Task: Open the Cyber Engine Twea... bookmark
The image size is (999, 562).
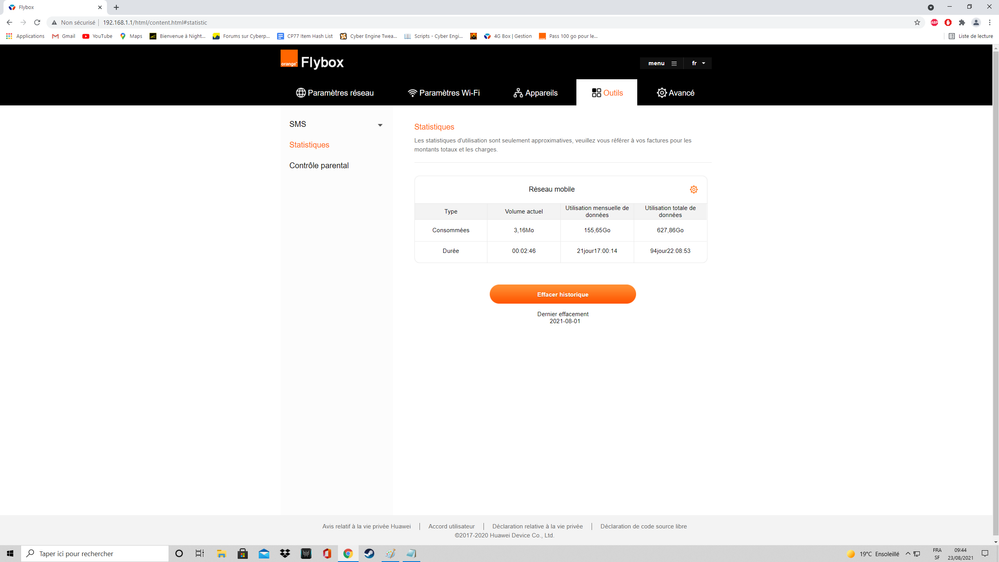Action: click(368, 36)
